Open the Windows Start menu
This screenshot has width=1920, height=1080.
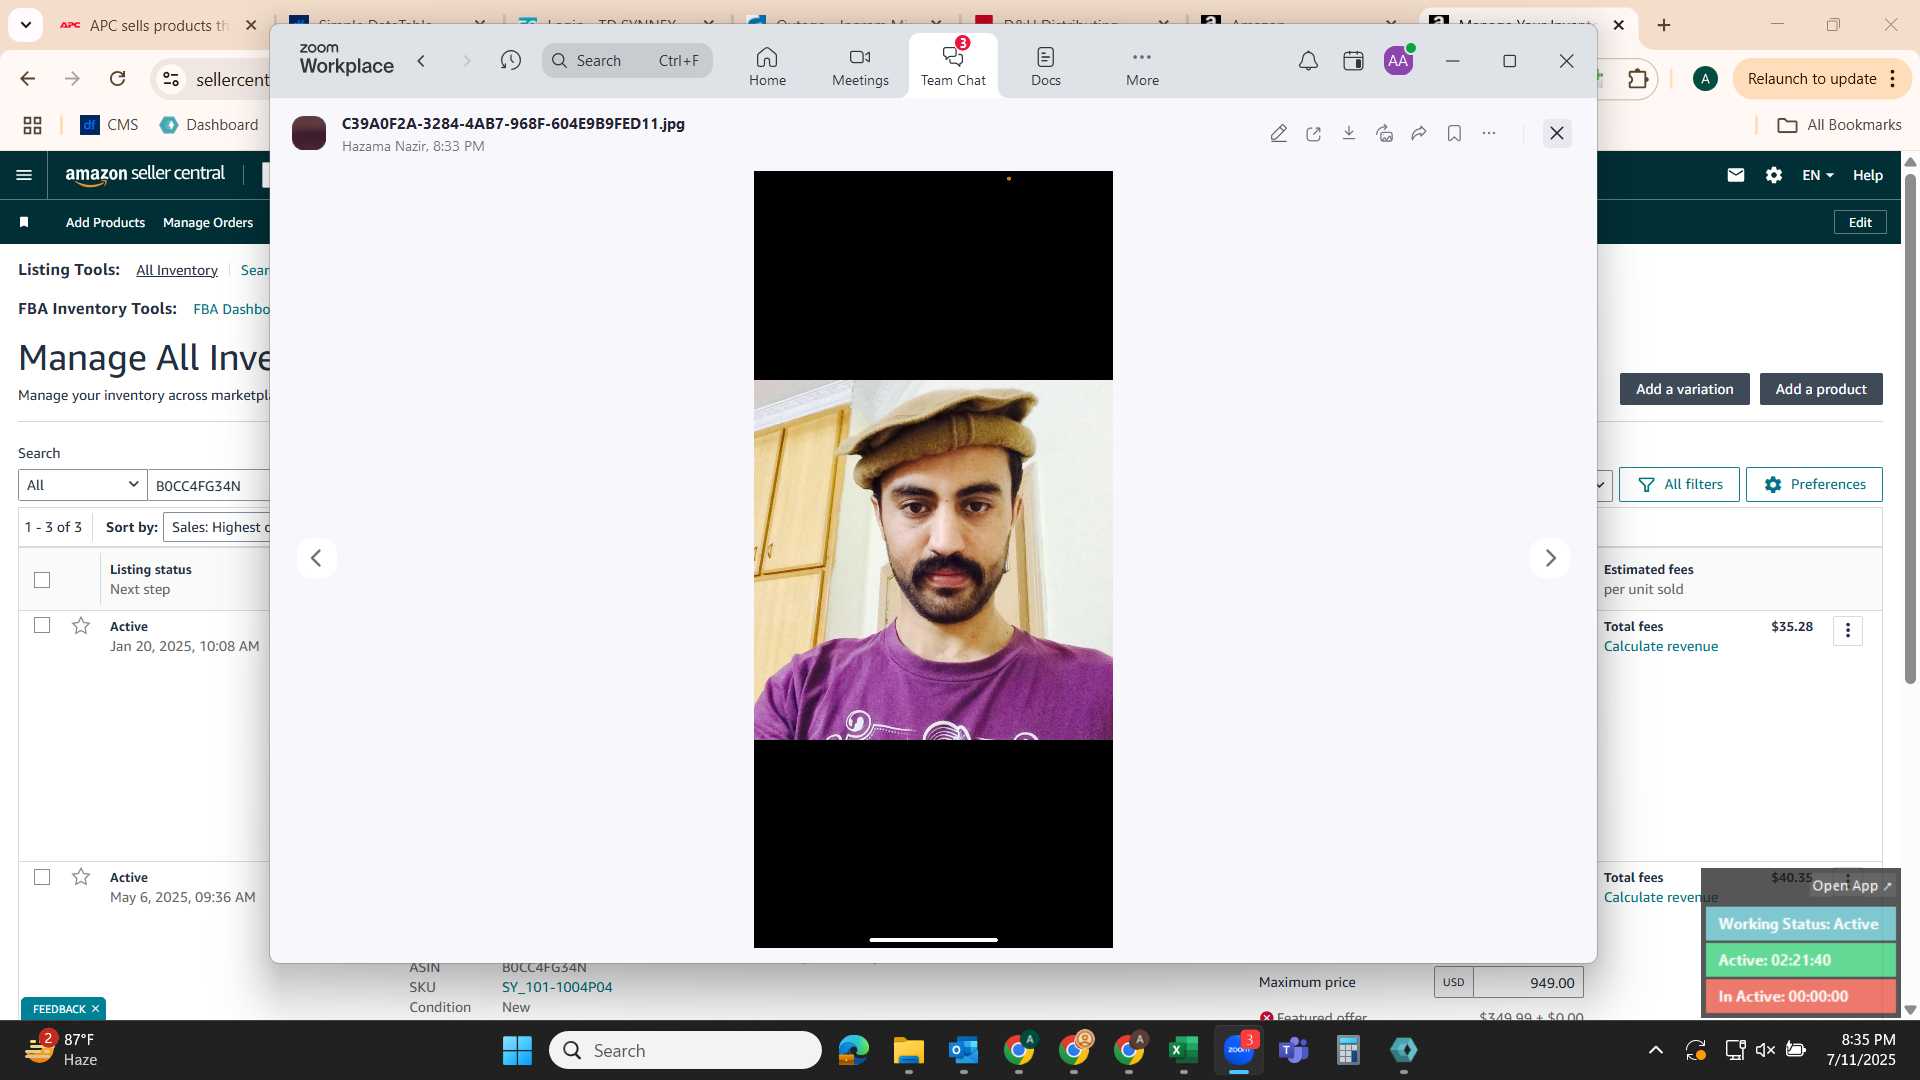click(517, 1050)
